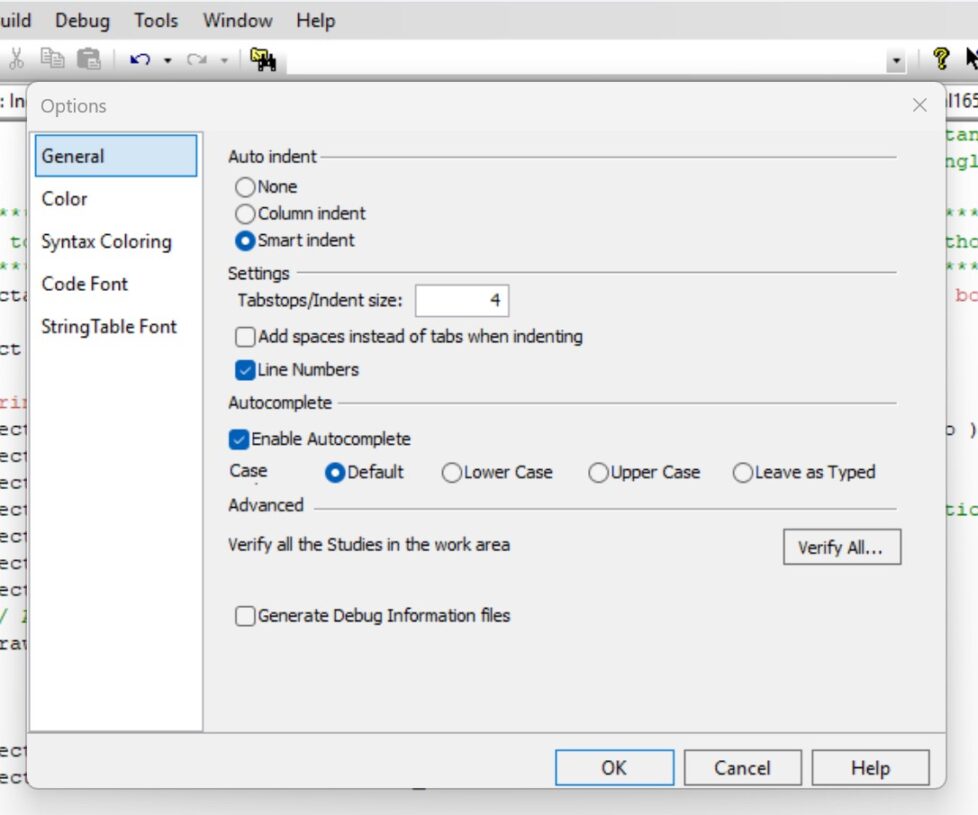
Task: Click the Copy toolbar icon
Action: [52, 61]
